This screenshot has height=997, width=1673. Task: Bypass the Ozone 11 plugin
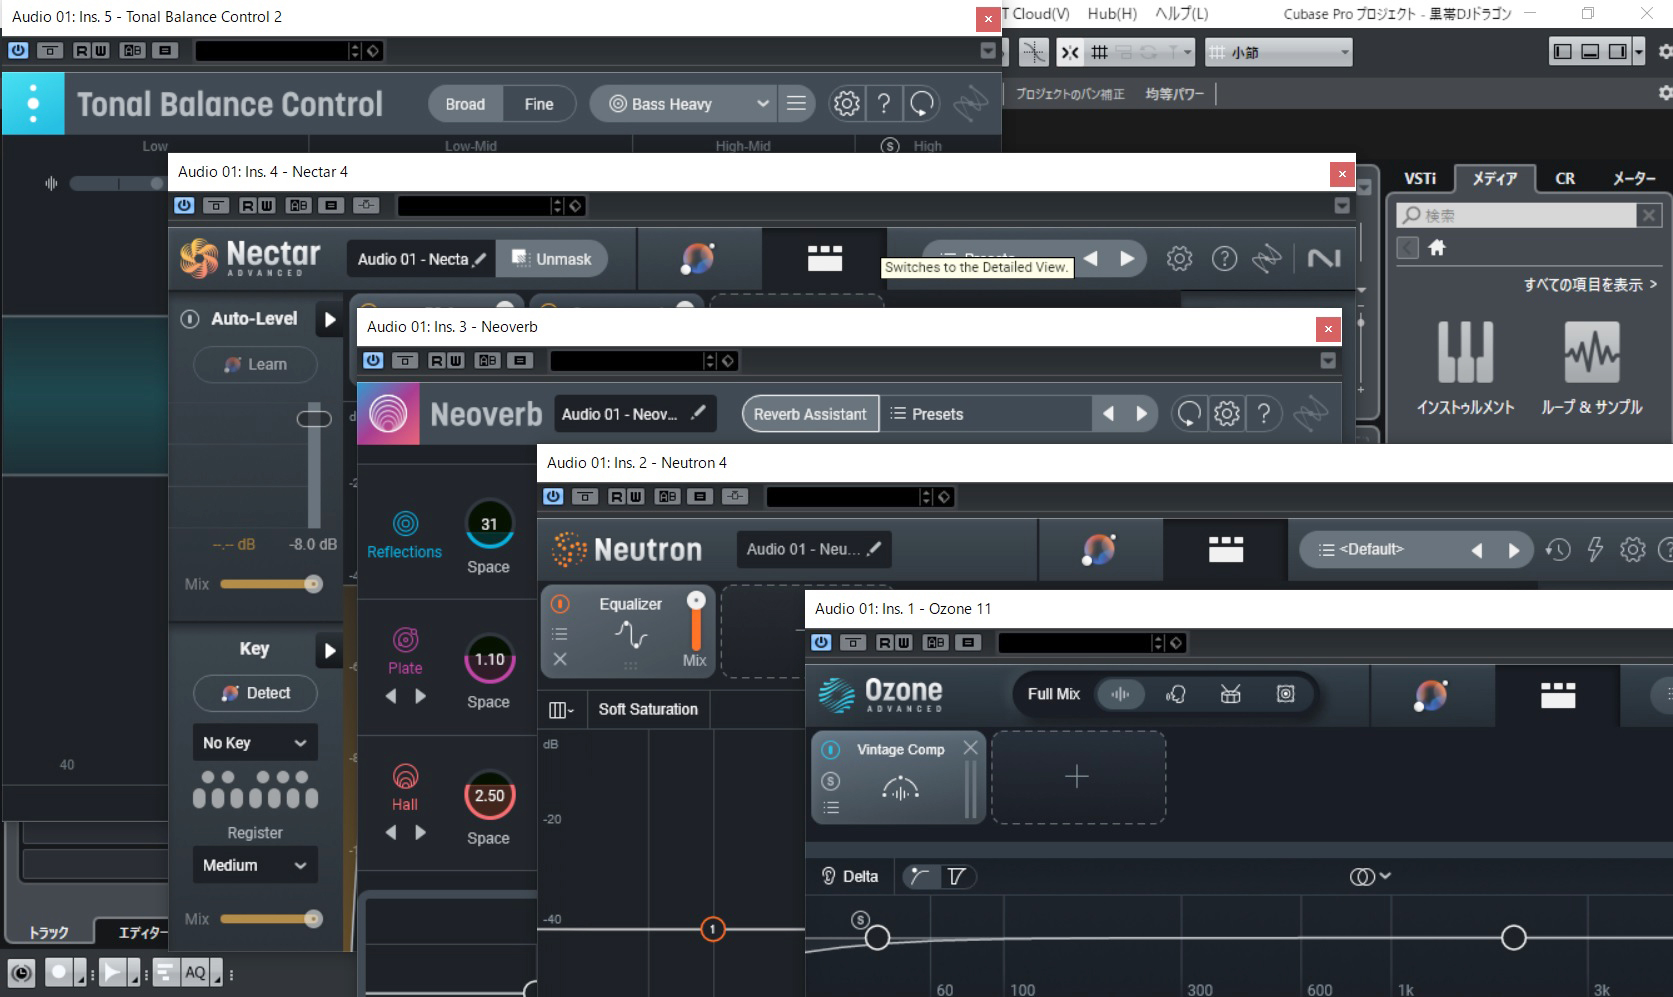click(x=821, y=642)
